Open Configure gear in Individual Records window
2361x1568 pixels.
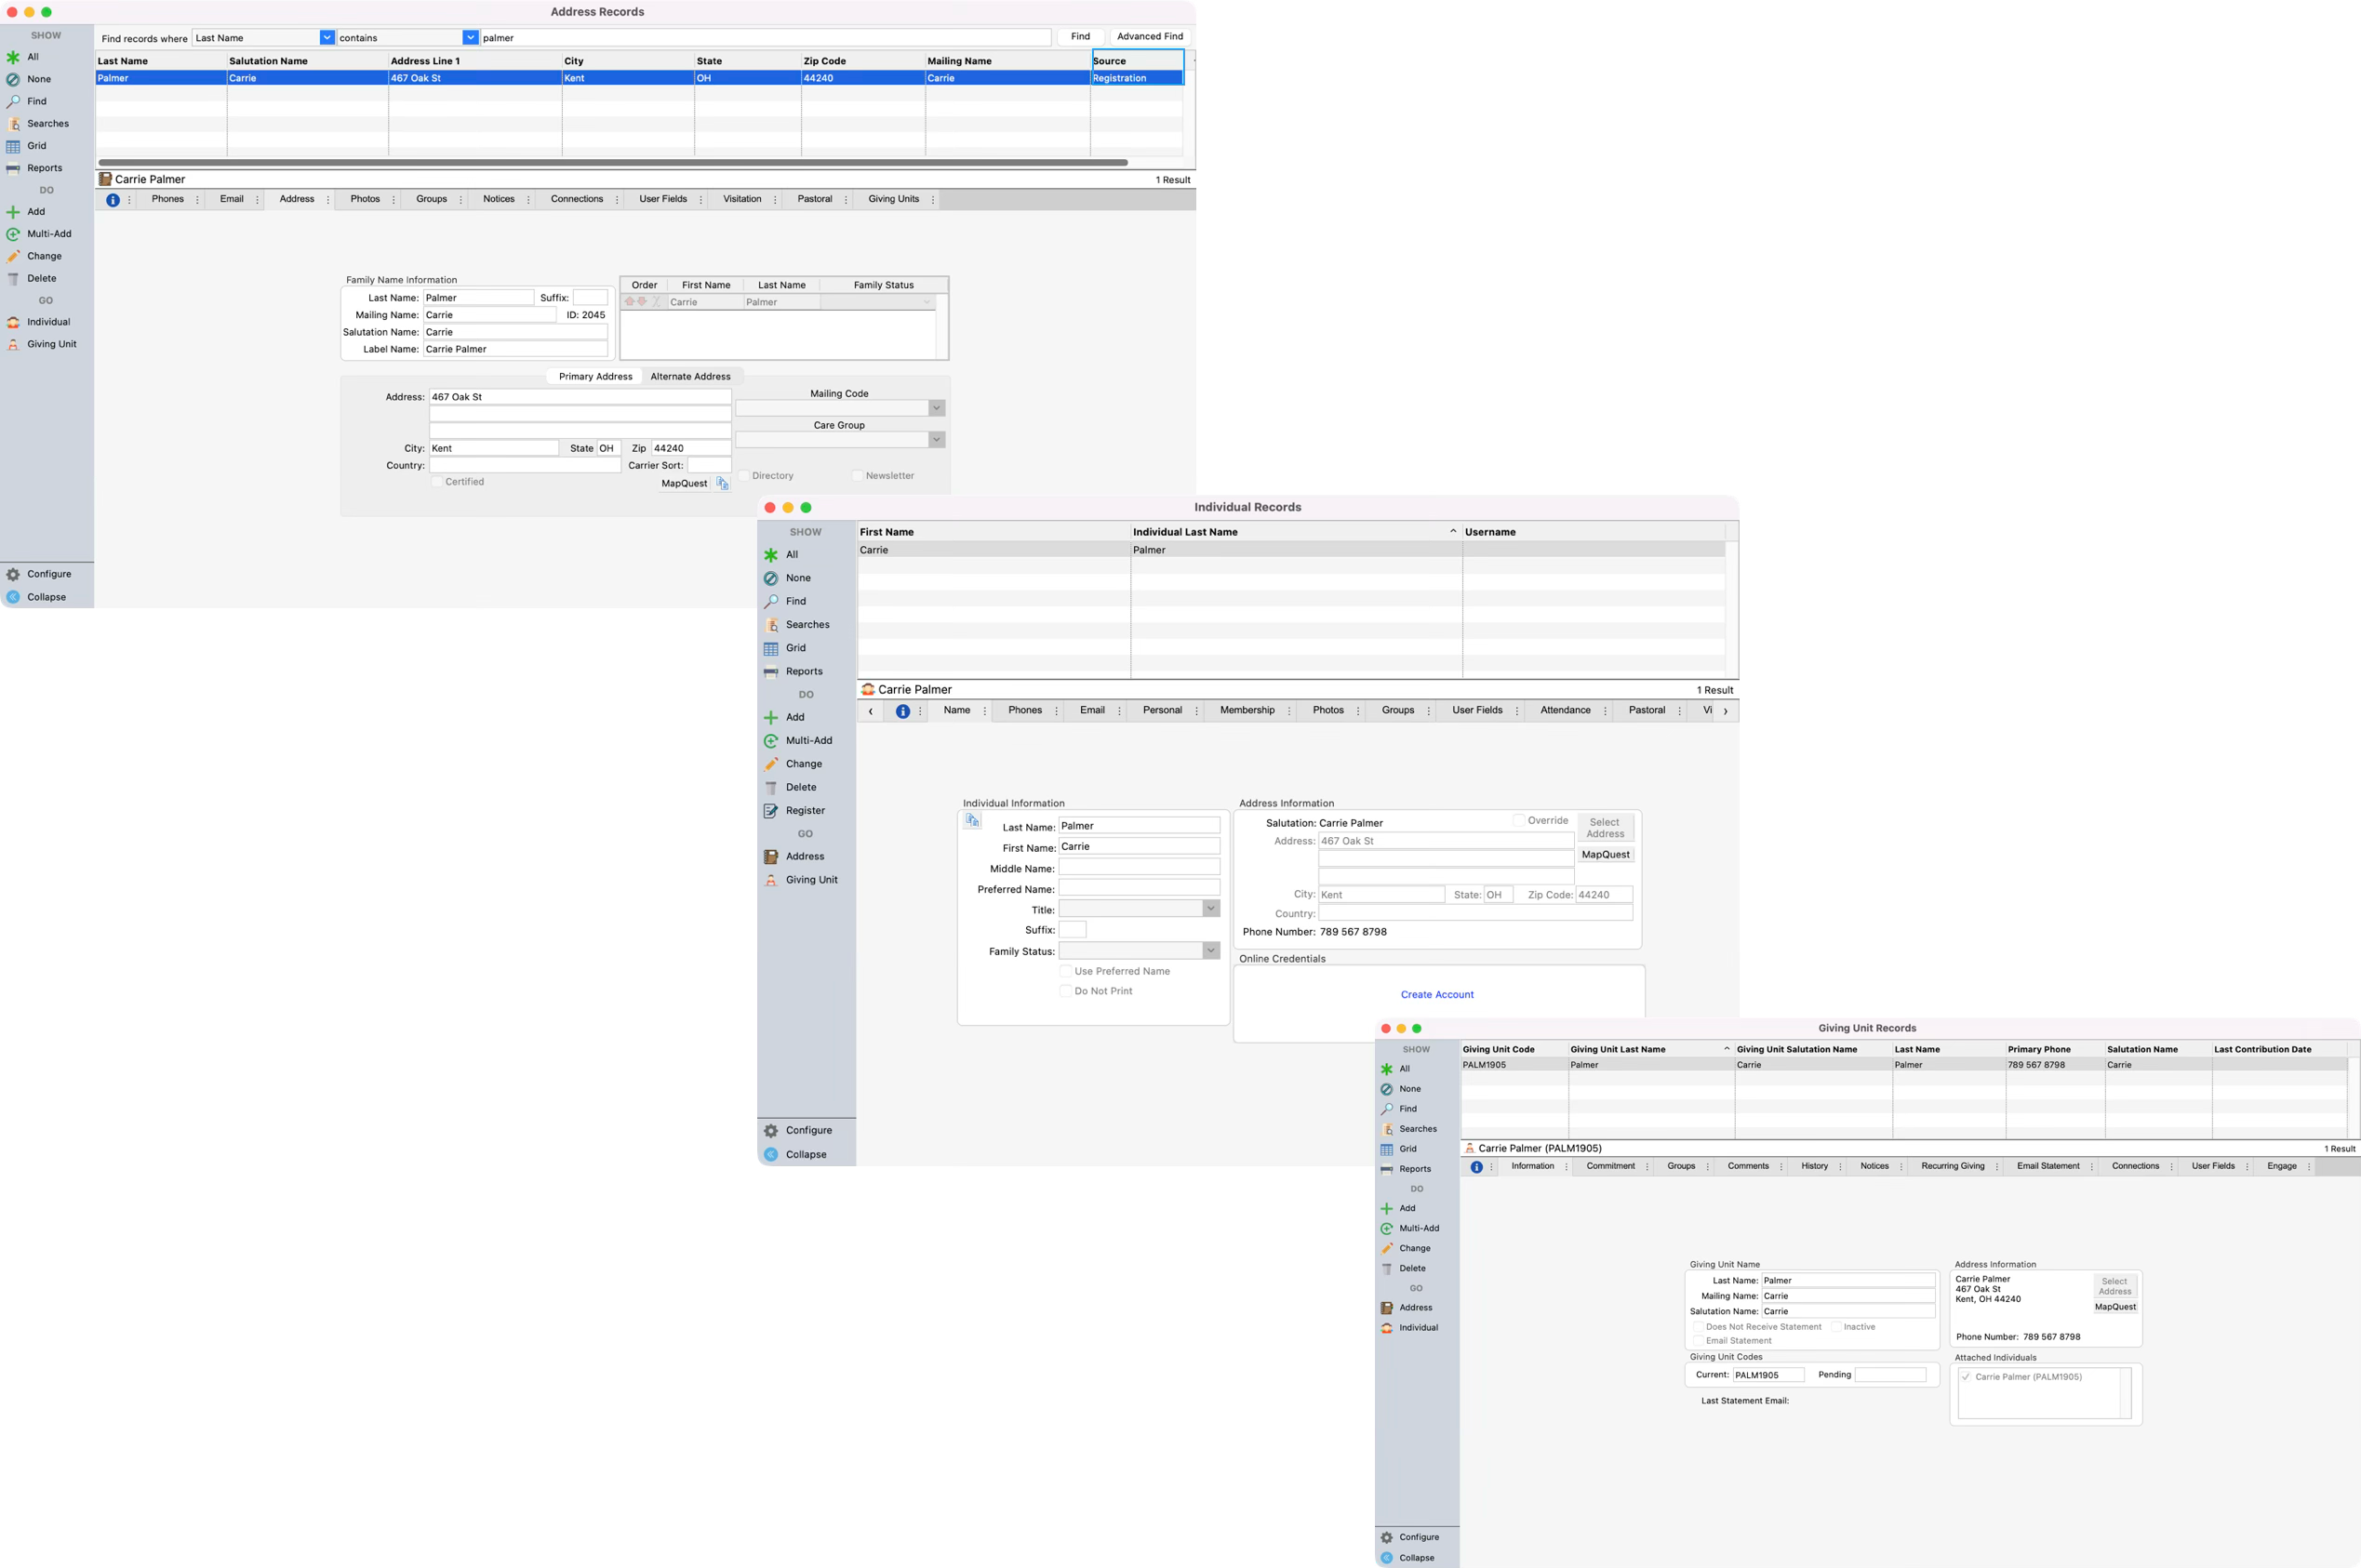(771, 1131)
